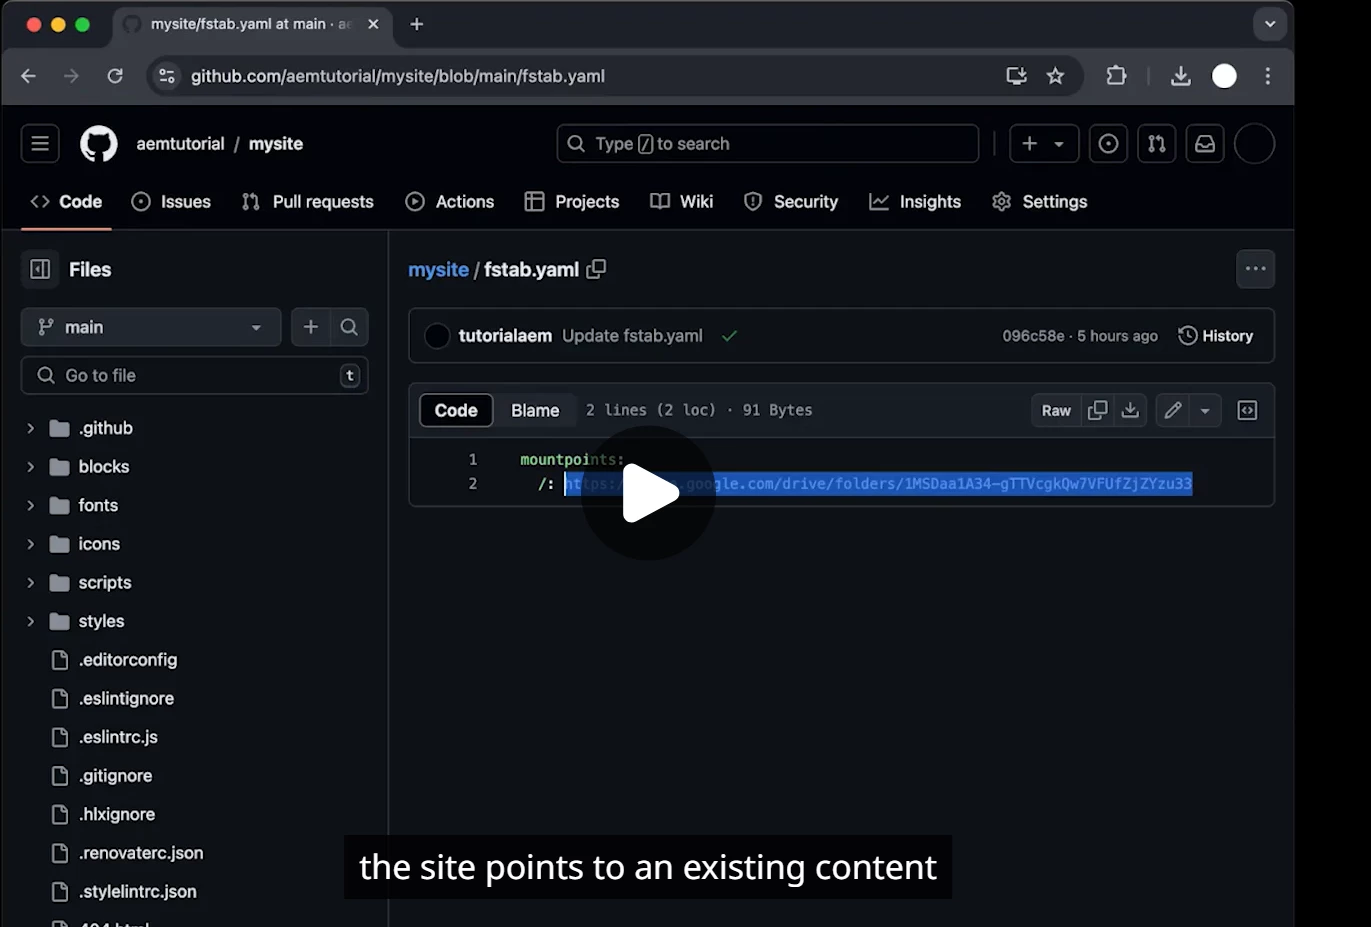
Task: Focus the 'Type / to search' box
Action: point(767,144)
